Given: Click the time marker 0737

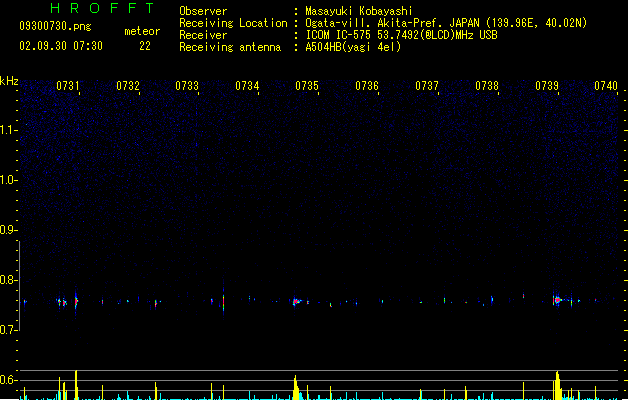Looking at the screenshot, I should (427, 86).
